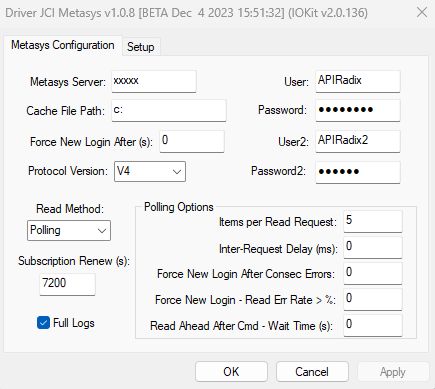Image resolution: width=435 pixels, height=389 pixels.
Task: Click the User2 field containing APIRadix2
Action: point(358,141)
